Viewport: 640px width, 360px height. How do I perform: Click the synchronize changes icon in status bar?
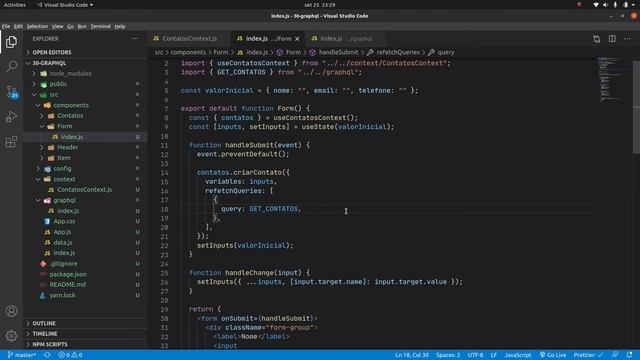coord(47,355)
